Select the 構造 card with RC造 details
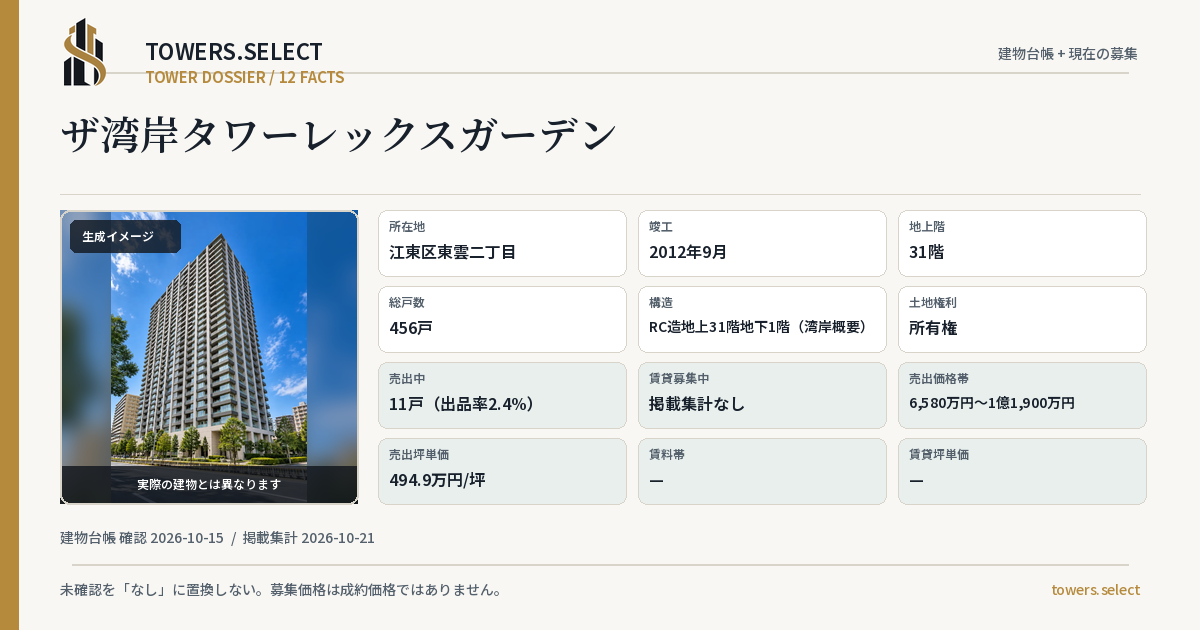Screen dimensions: 1200x630 [x=762, y=319]
